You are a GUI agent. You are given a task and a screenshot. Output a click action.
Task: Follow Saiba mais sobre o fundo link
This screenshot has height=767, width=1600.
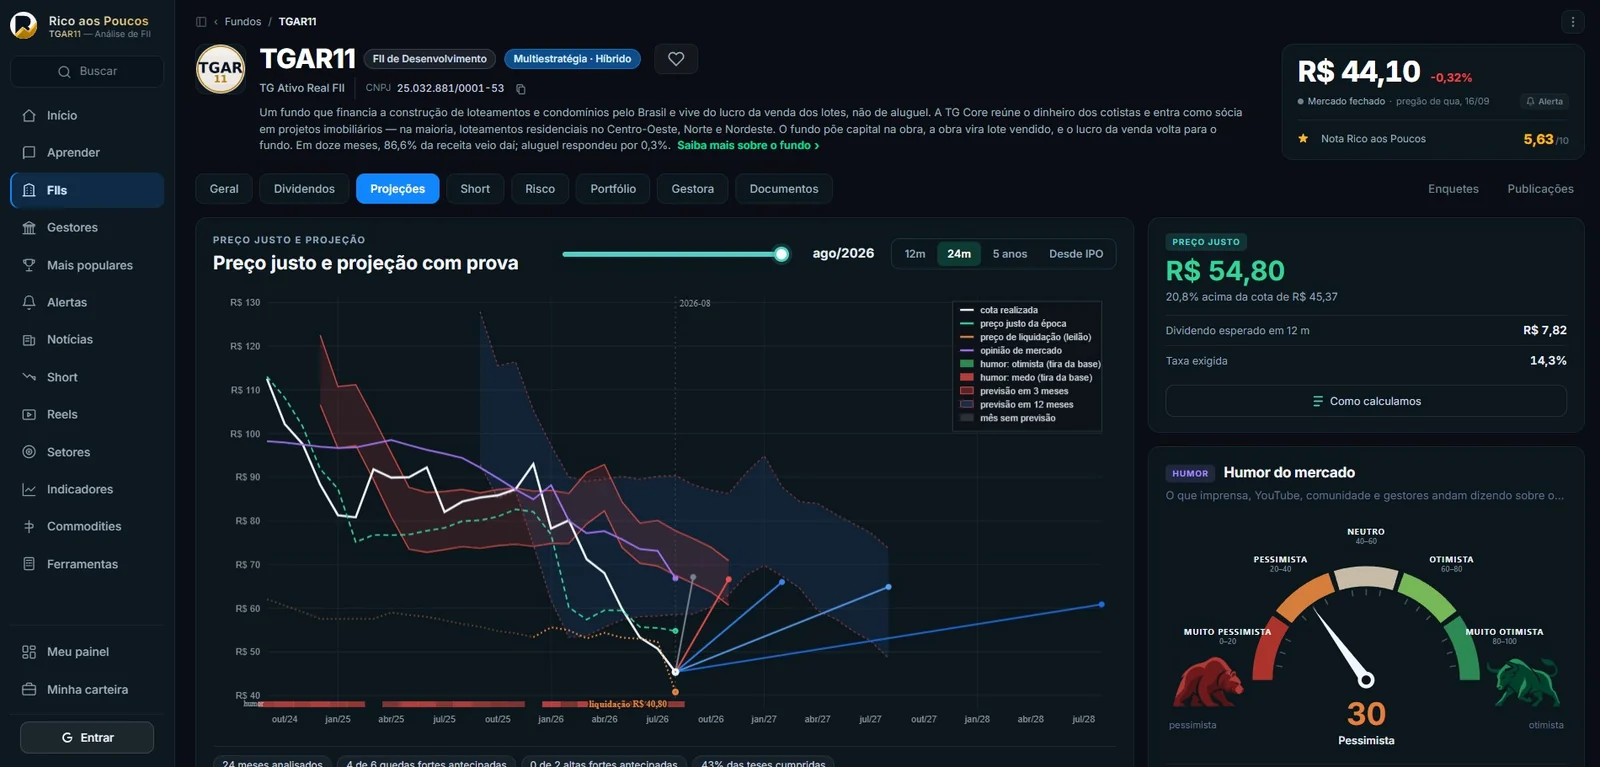[748, 146]
